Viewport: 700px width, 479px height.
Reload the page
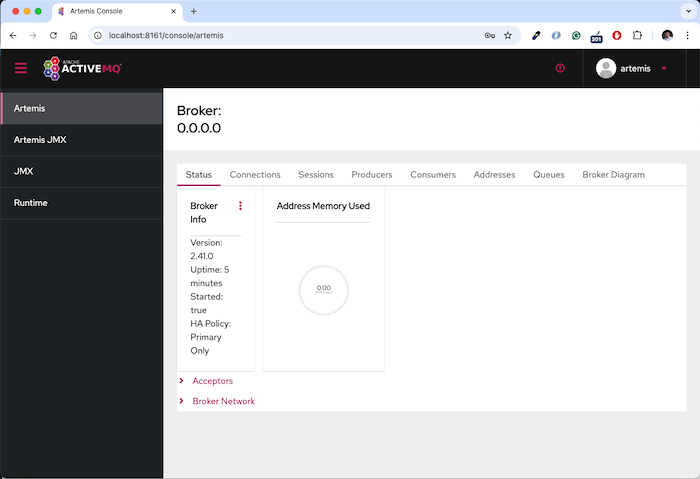53,35
